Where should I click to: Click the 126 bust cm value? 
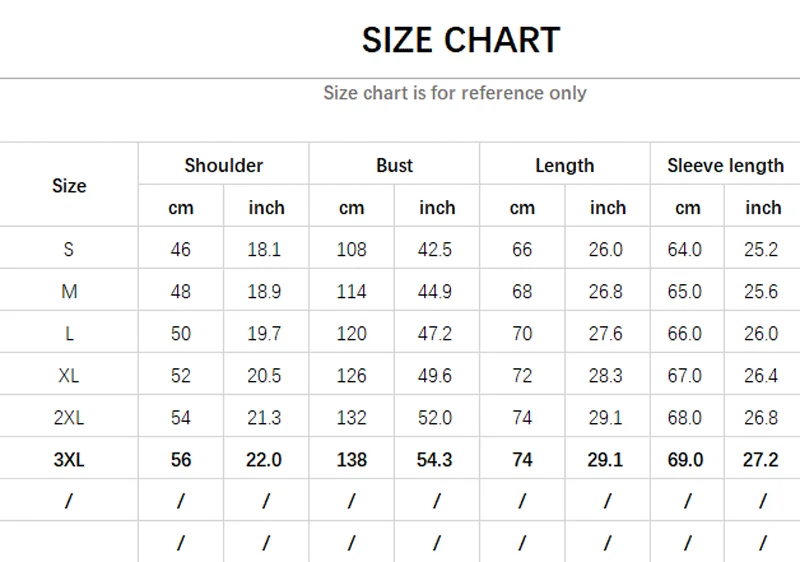coord(351,375)
